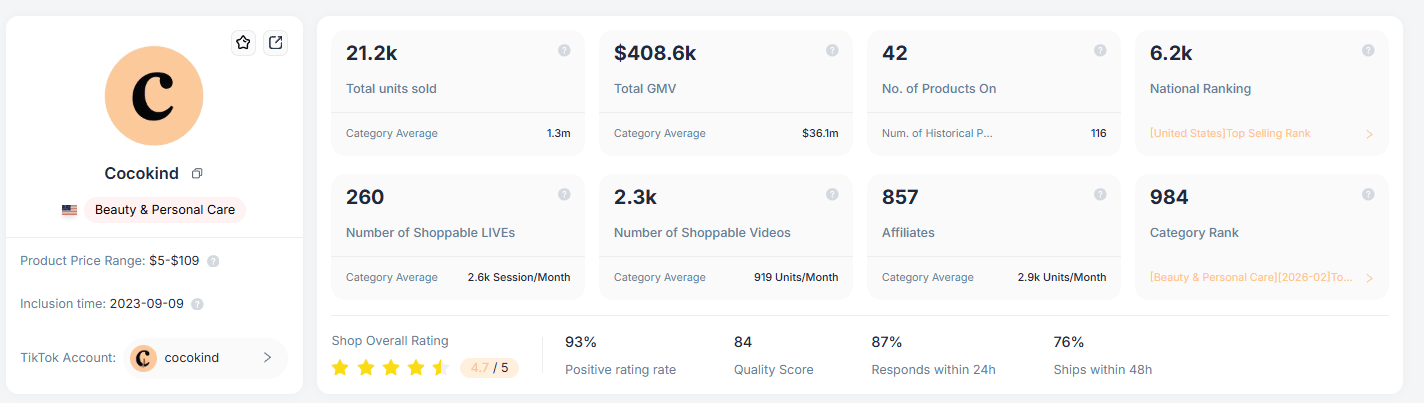Viewport: 1424px width, 403px height.
Task: Favorite the Cocokind shop with star icon
Action: [243, 42]
